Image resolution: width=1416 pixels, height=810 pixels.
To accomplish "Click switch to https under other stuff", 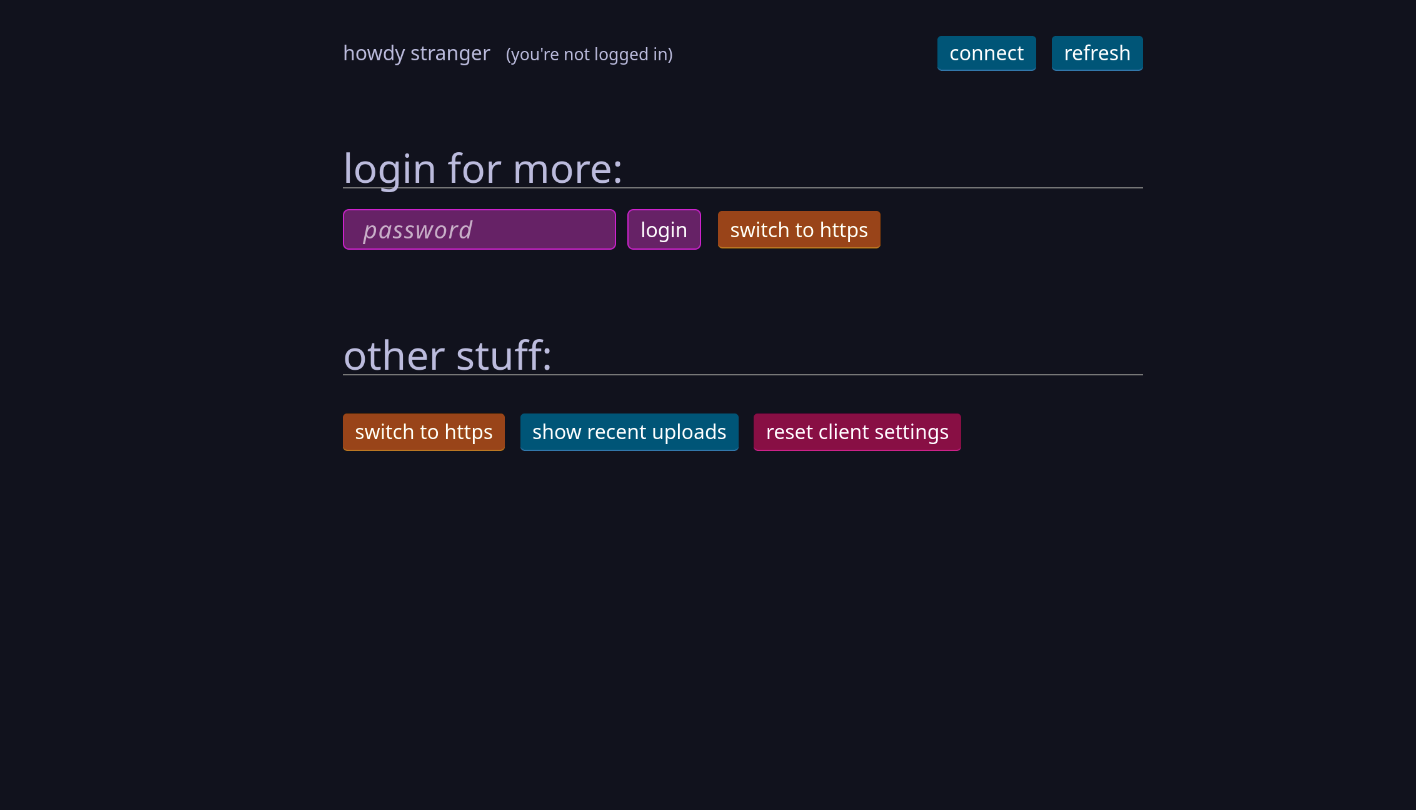I will (423, 432).
